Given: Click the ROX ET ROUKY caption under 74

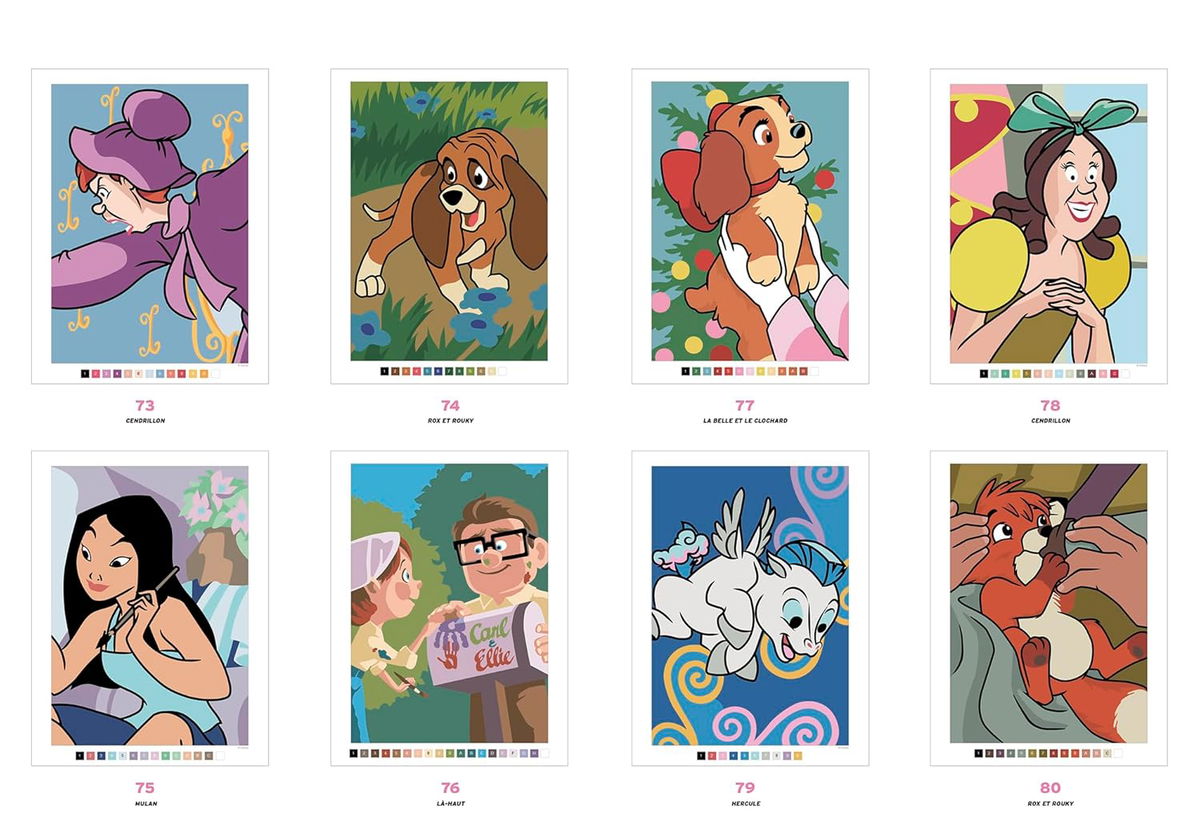Looking at the screenshot, I should tap(450, 421).
